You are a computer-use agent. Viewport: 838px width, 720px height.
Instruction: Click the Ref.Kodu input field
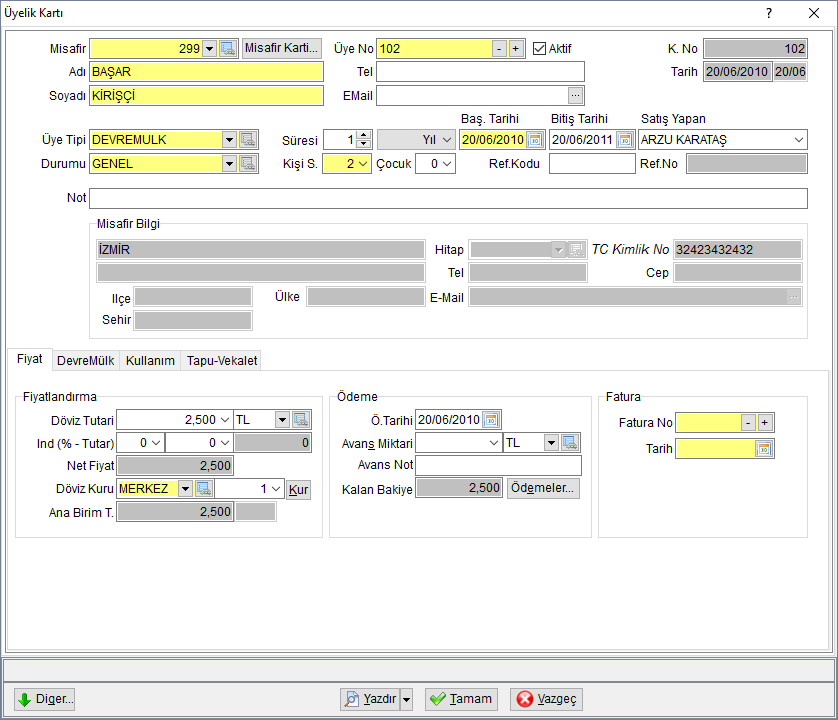592,164
